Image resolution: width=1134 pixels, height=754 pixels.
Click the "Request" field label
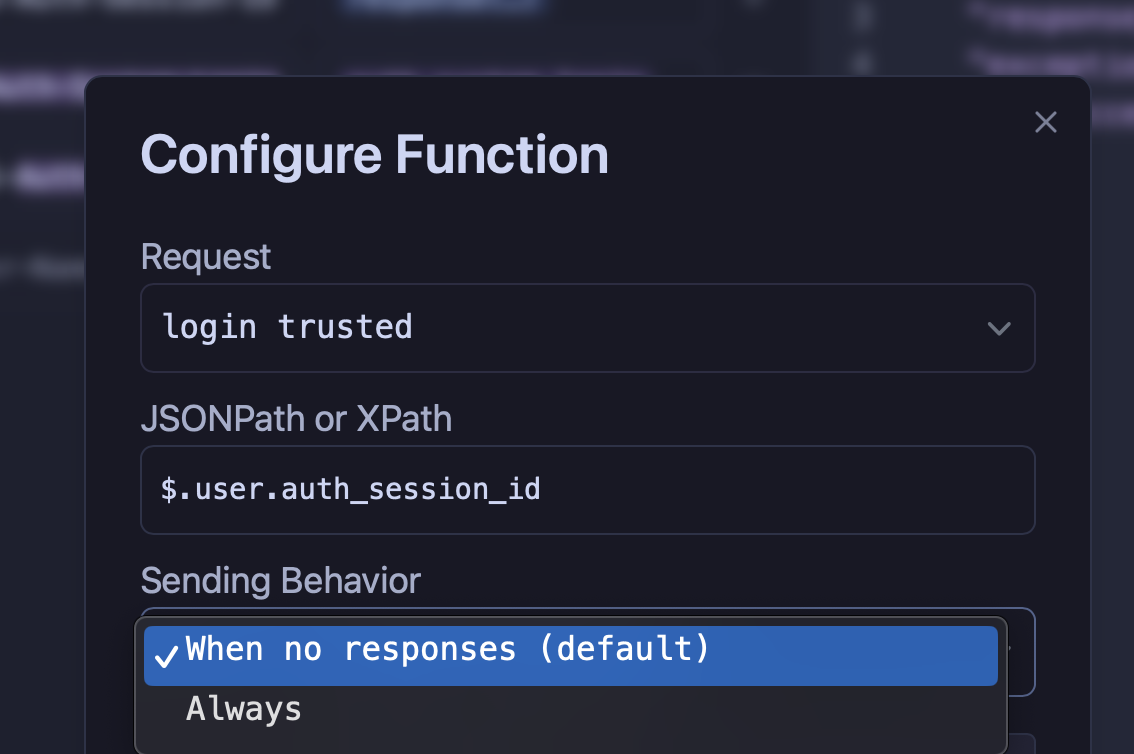point(206,257)
